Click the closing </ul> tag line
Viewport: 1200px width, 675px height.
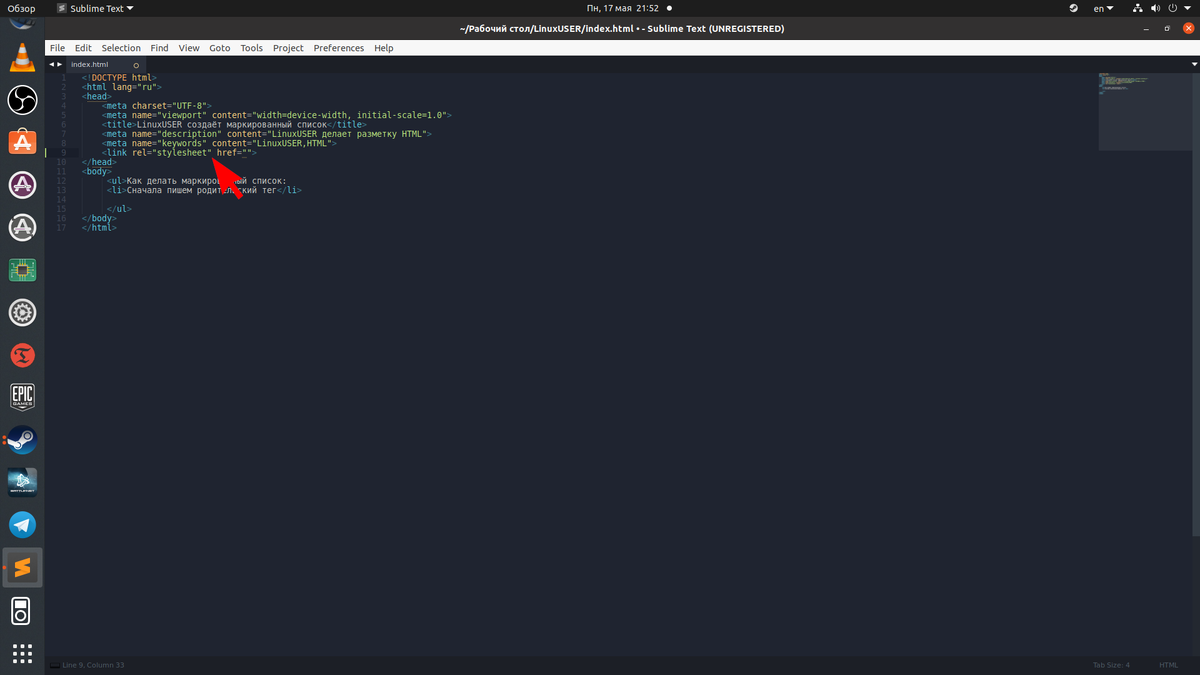[x=119, y=208]
